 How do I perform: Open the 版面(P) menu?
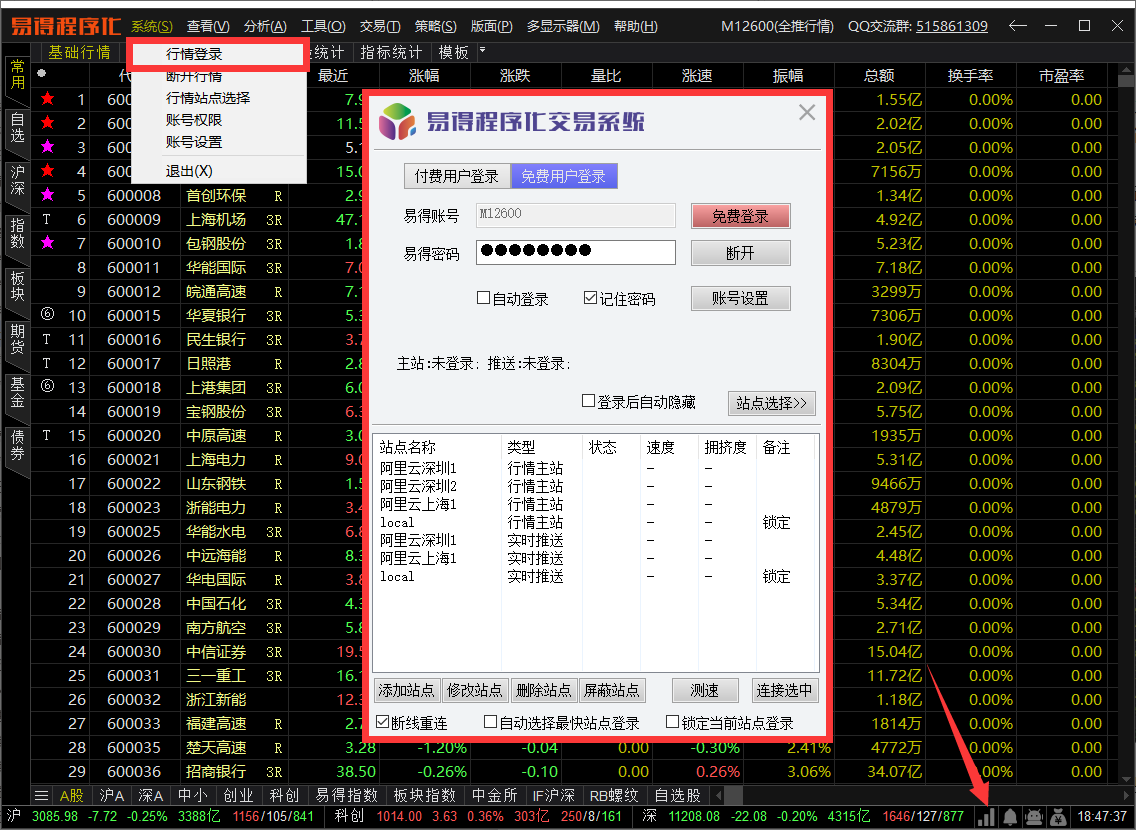tap(492, 26)
